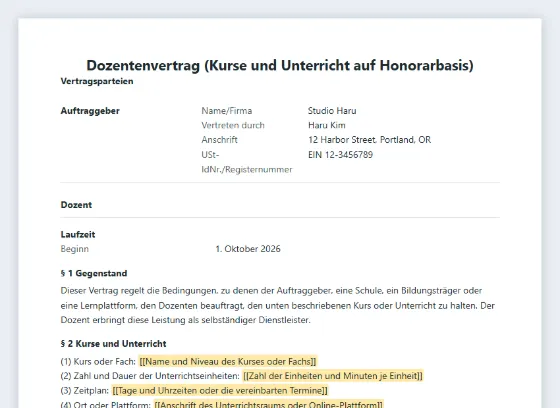560x408 pixels.
Task: Select the "Vertragsparteien" heading
Action: point(97,81)
